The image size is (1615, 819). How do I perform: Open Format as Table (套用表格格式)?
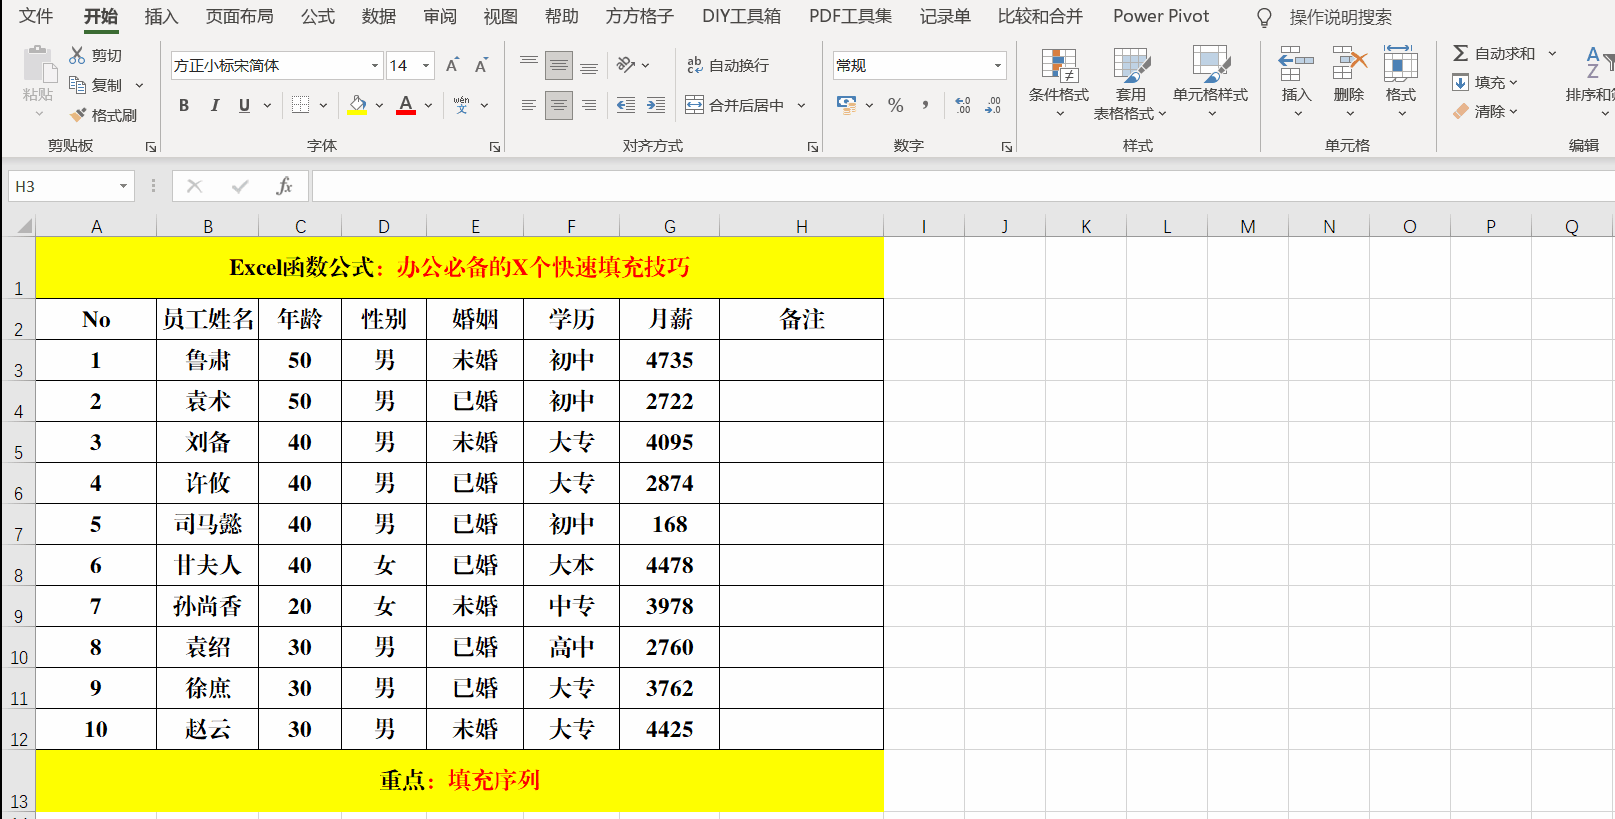(x=1131, y=82)
